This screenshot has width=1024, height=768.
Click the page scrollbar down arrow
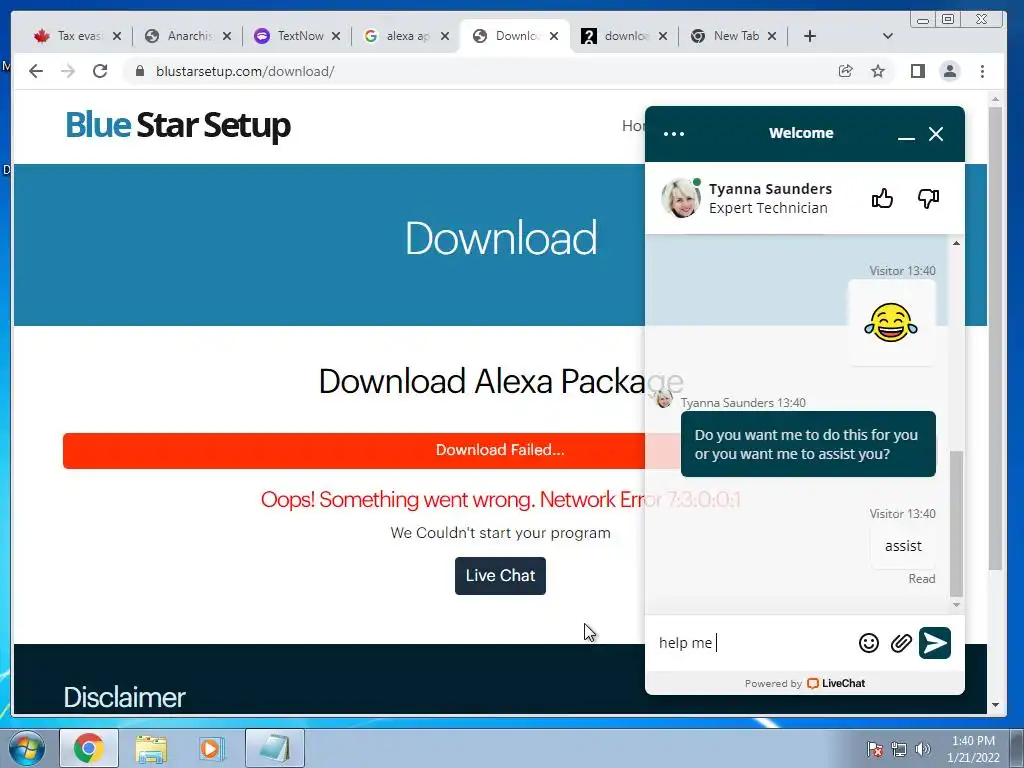pyautogui.click(x=995, y=705)
